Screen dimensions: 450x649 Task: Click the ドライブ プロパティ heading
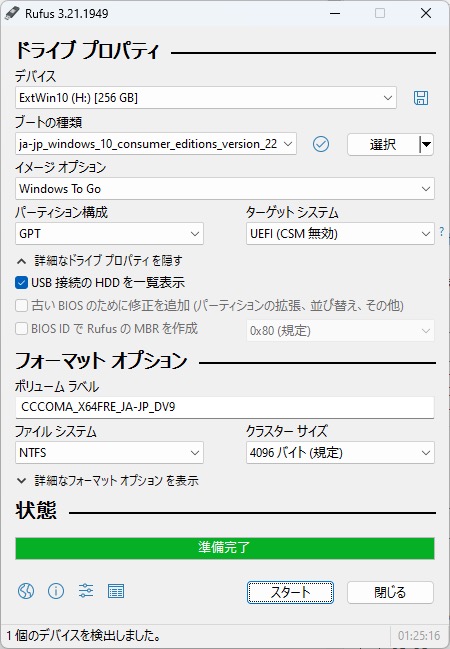[x=87, y=50]
